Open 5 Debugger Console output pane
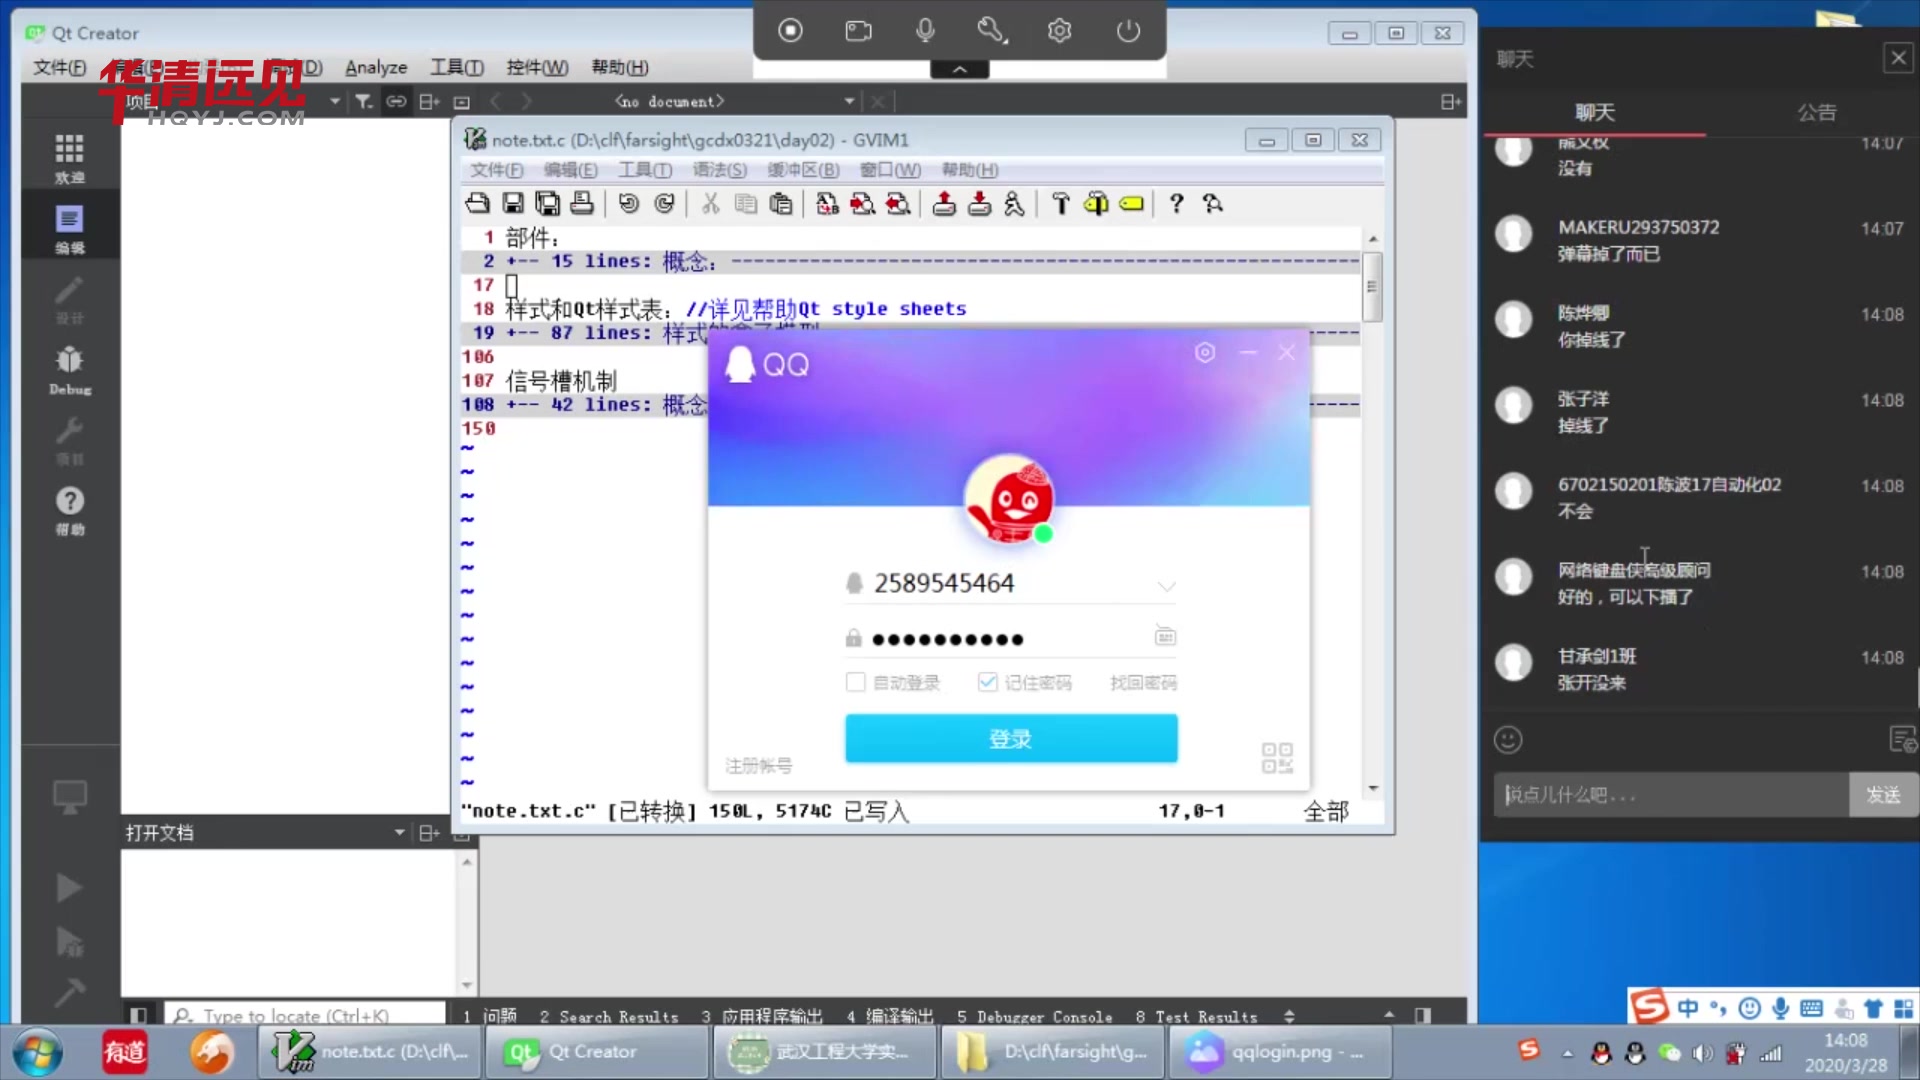Viewport: 1920px width, 1080px height. point(1034,1016)
